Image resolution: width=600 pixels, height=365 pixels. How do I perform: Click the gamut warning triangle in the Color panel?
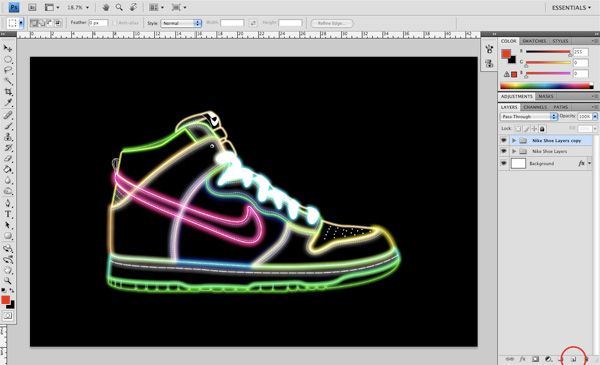[507, 74]
